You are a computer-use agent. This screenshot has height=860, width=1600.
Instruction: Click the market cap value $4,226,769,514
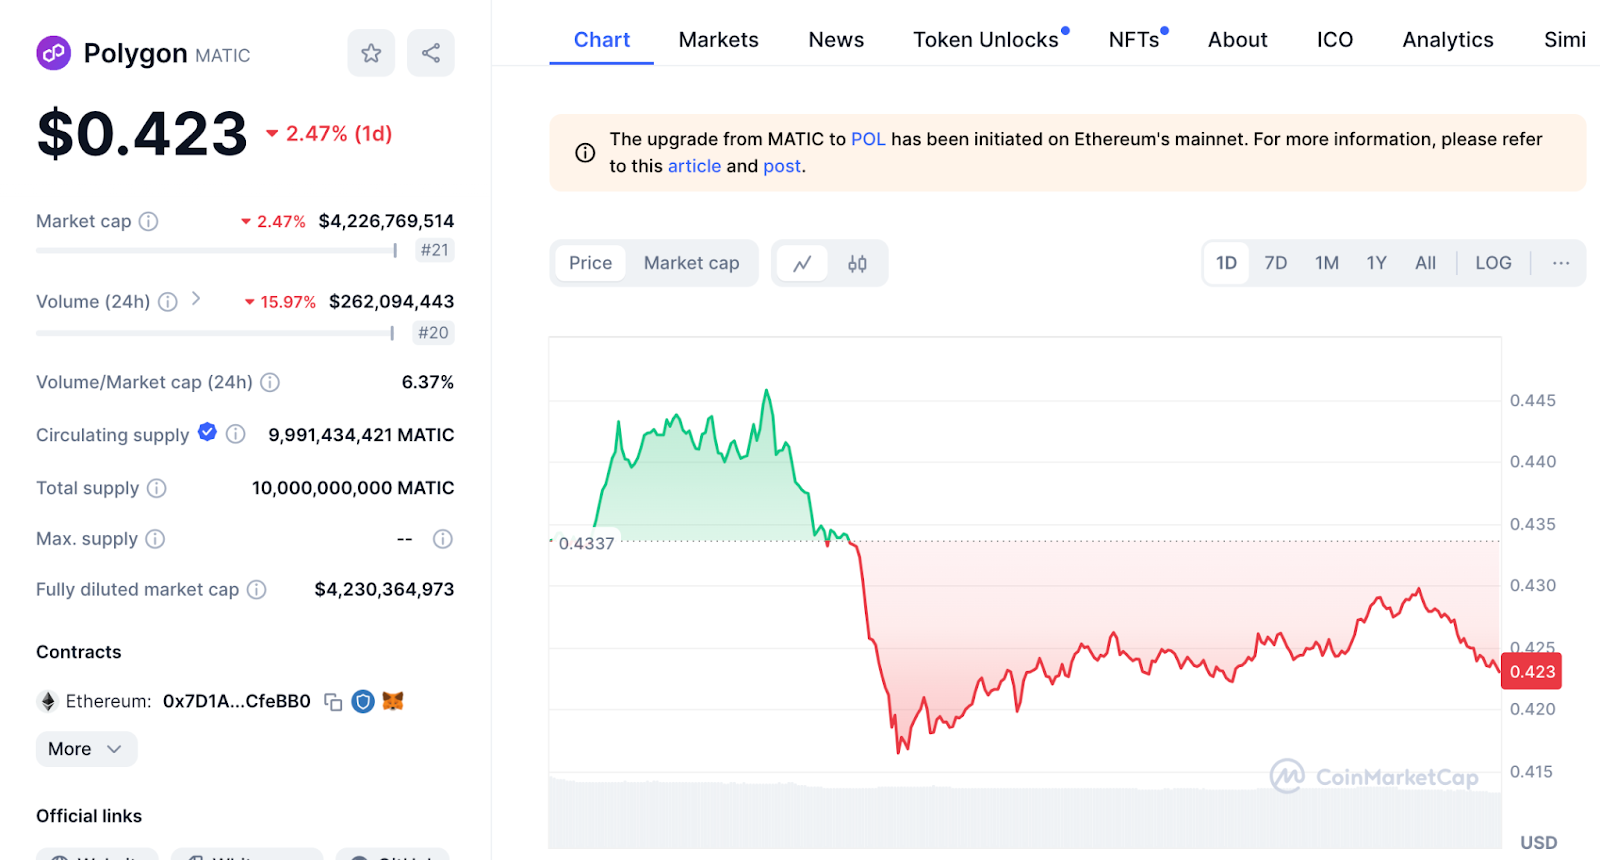[386, 221]
